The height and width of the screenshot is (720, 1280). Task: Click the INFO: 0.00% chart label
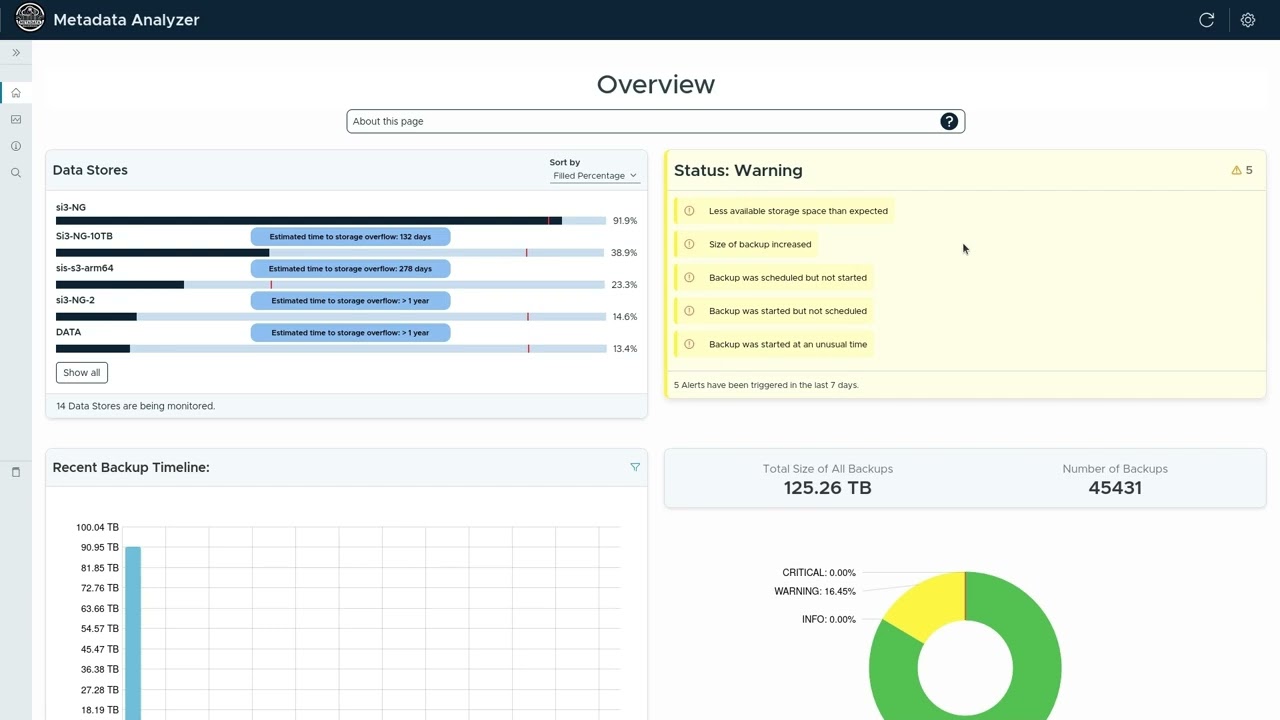pos(829,620)
